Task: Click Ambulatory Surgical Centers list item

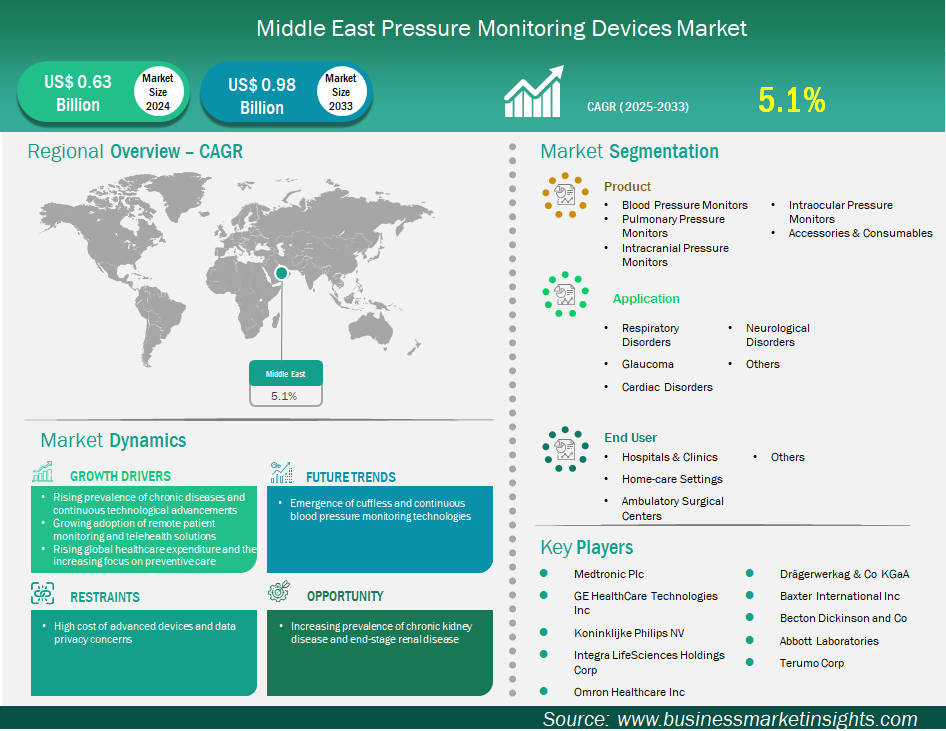Action: (673, 508)
